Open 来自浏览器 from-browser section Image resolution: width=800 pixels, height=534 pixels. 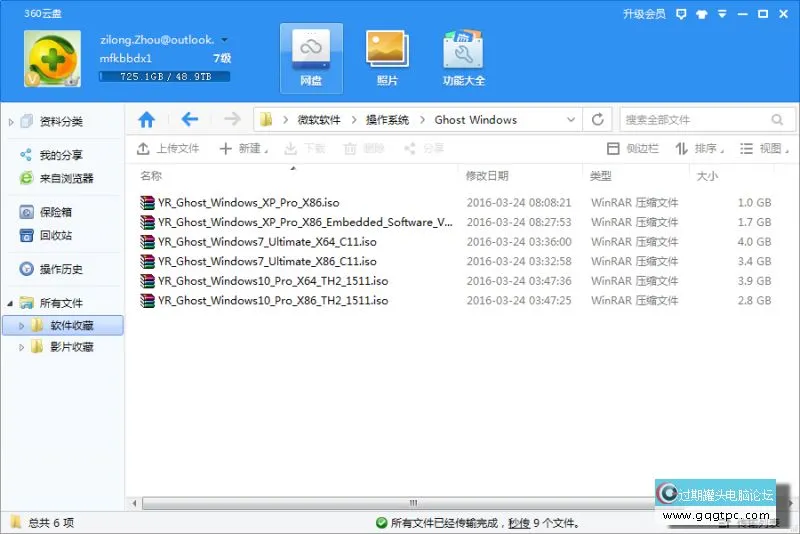(x=67, y=179)
